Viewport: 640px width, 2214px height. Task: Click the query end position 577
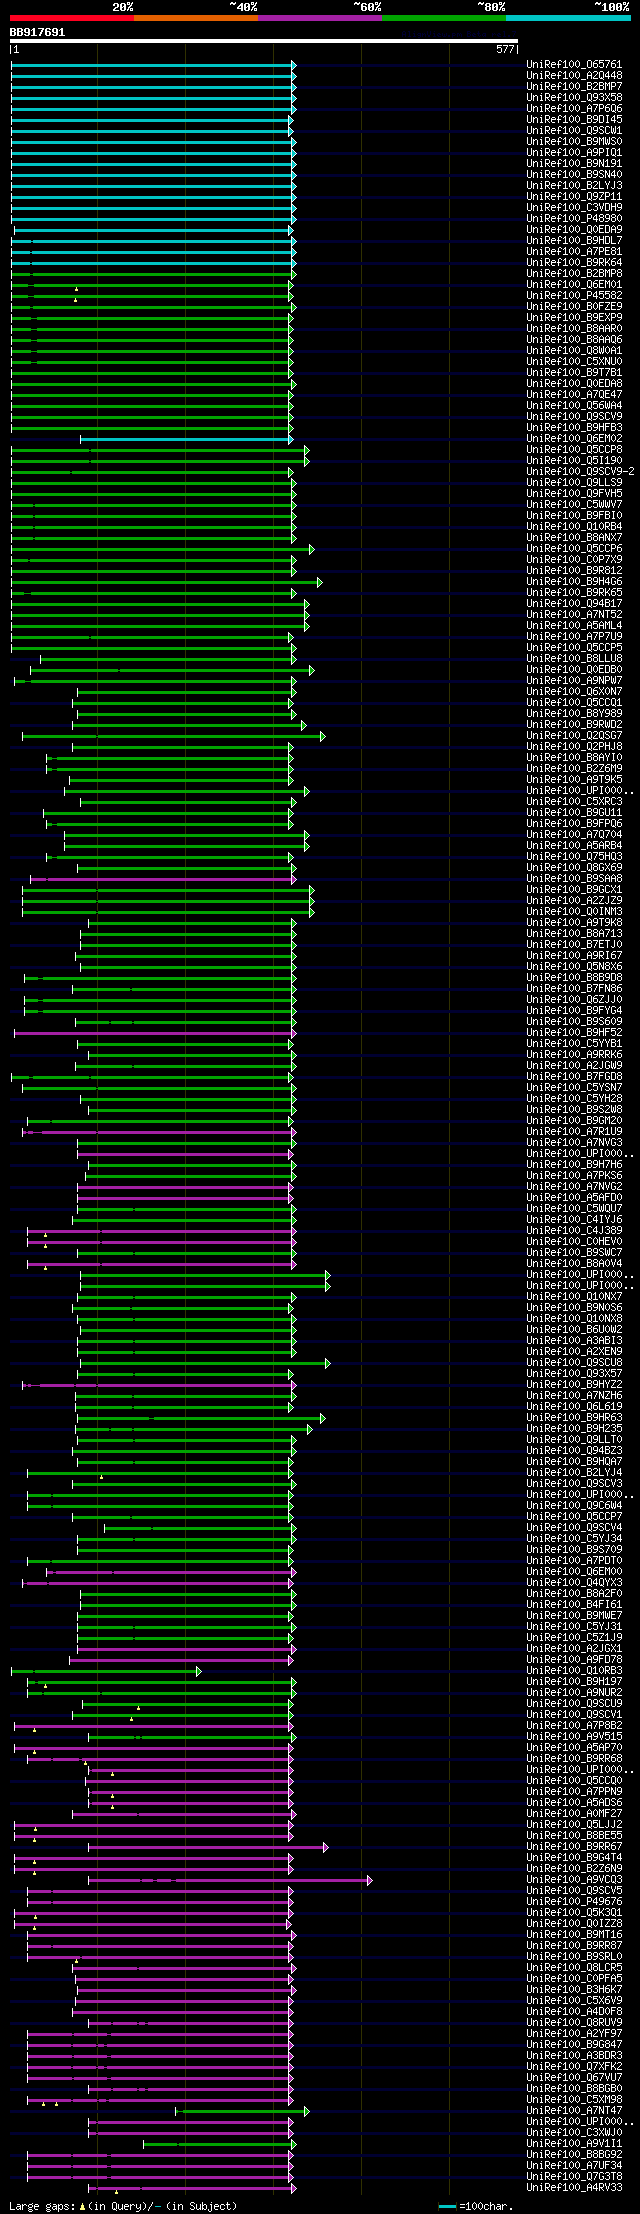[505, 49]
